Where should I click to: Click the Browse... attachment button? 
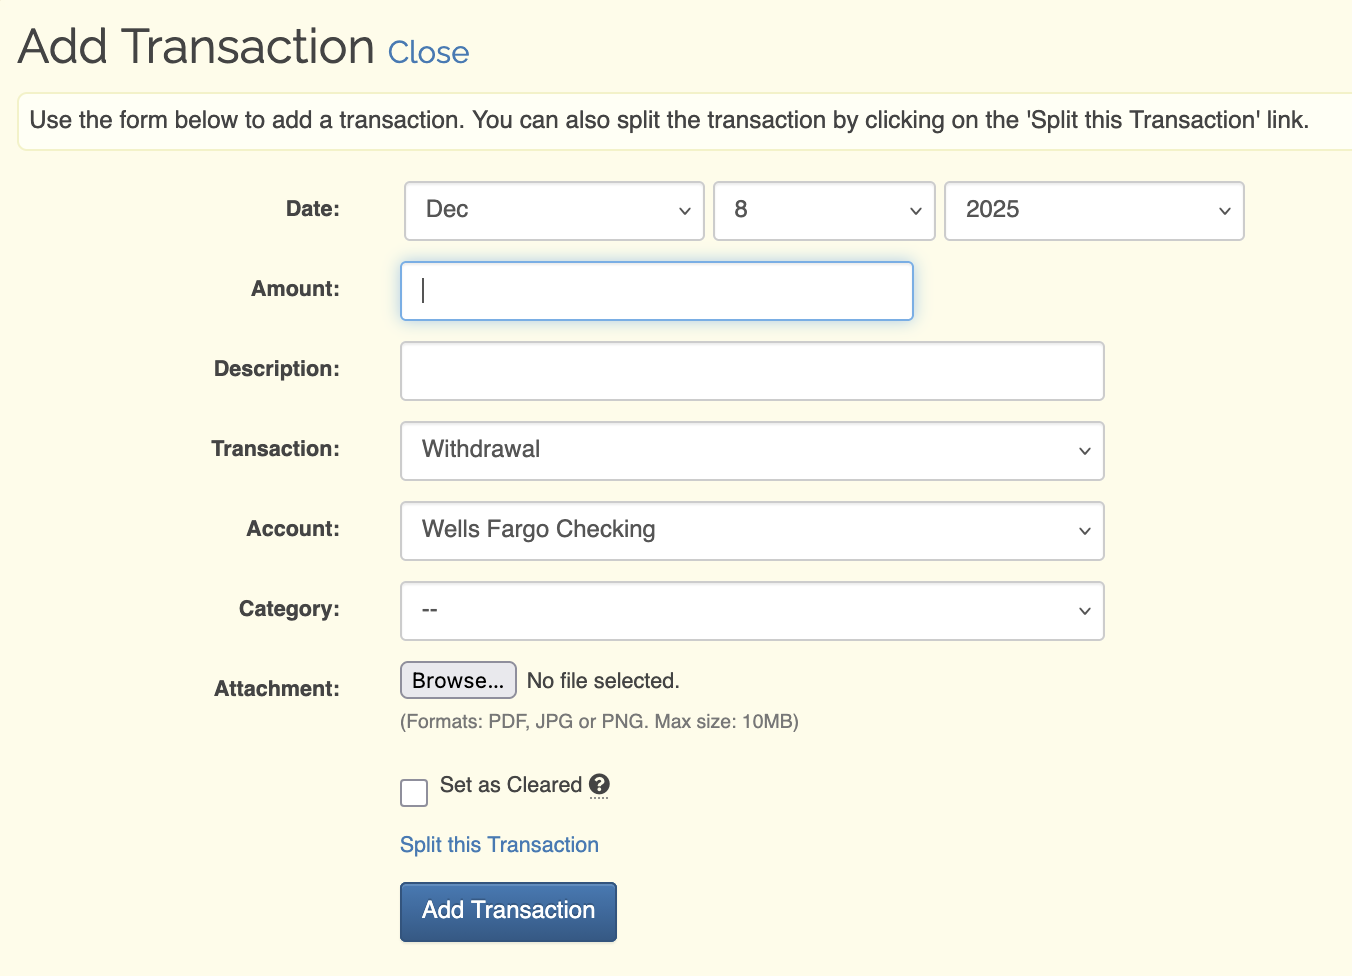pos(458,681)
